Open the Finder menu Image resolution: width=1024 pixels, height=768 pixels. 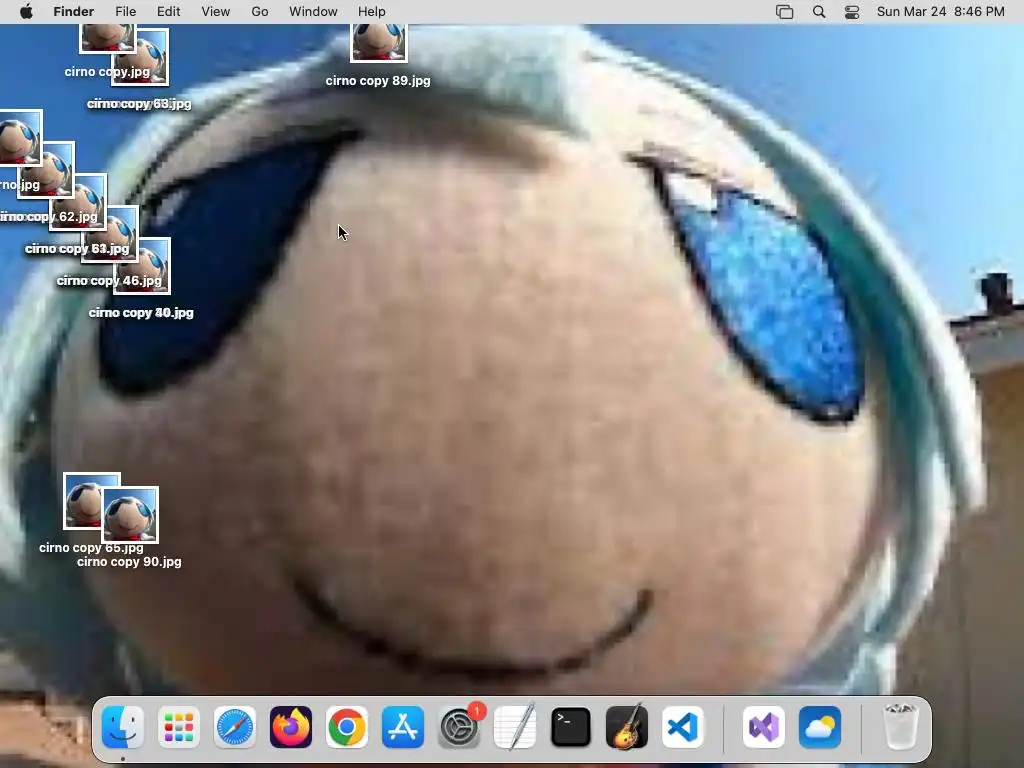coord(74,12)
